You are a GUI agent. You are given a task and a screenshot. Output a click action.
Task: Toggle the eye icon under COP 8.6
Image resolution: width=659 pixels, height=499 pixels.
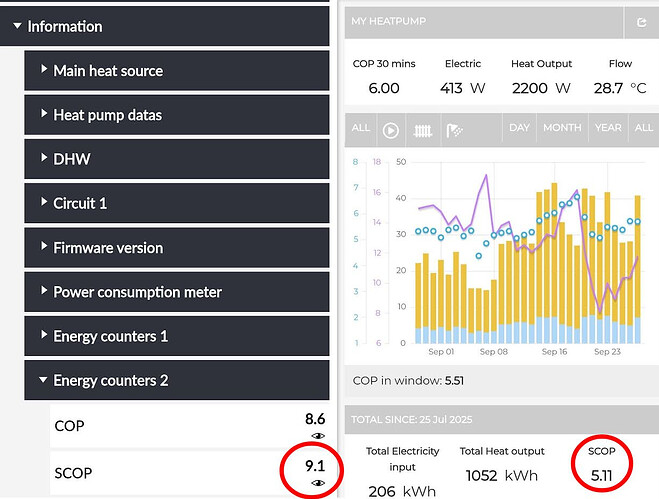click(x=318, y=436)
